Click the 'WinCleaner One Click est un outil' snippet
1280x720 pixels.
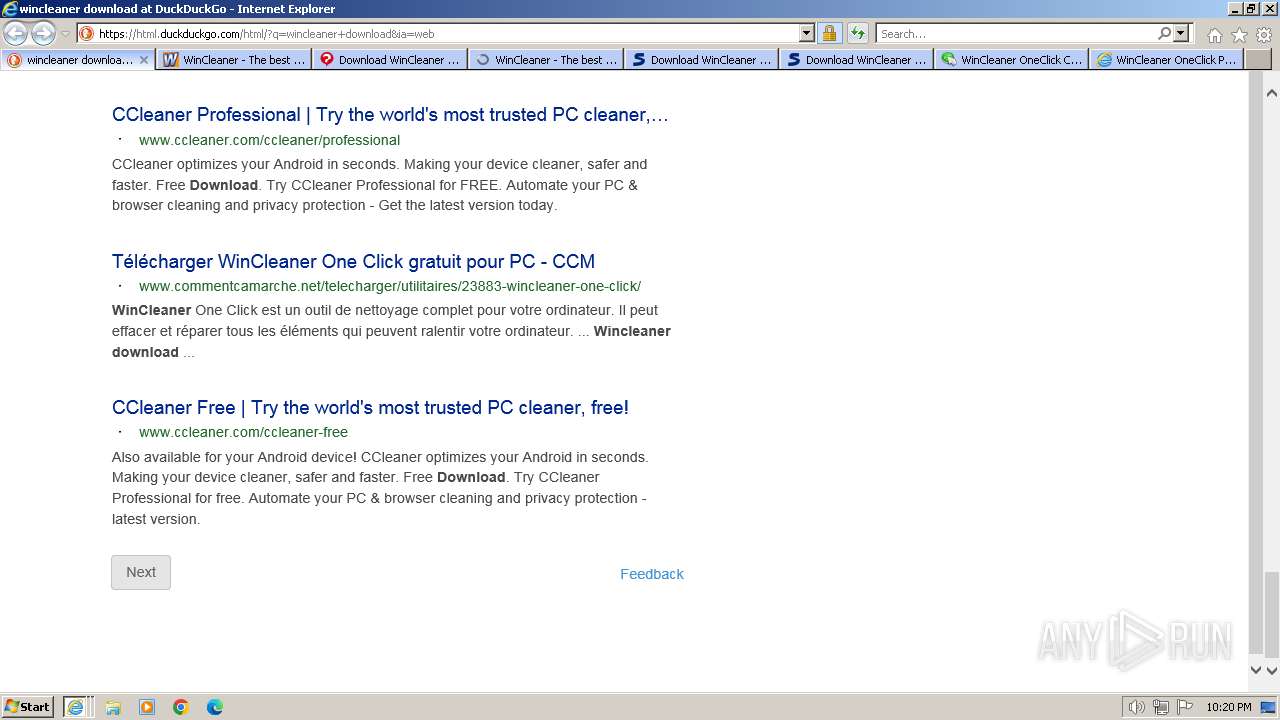(391, 331)
